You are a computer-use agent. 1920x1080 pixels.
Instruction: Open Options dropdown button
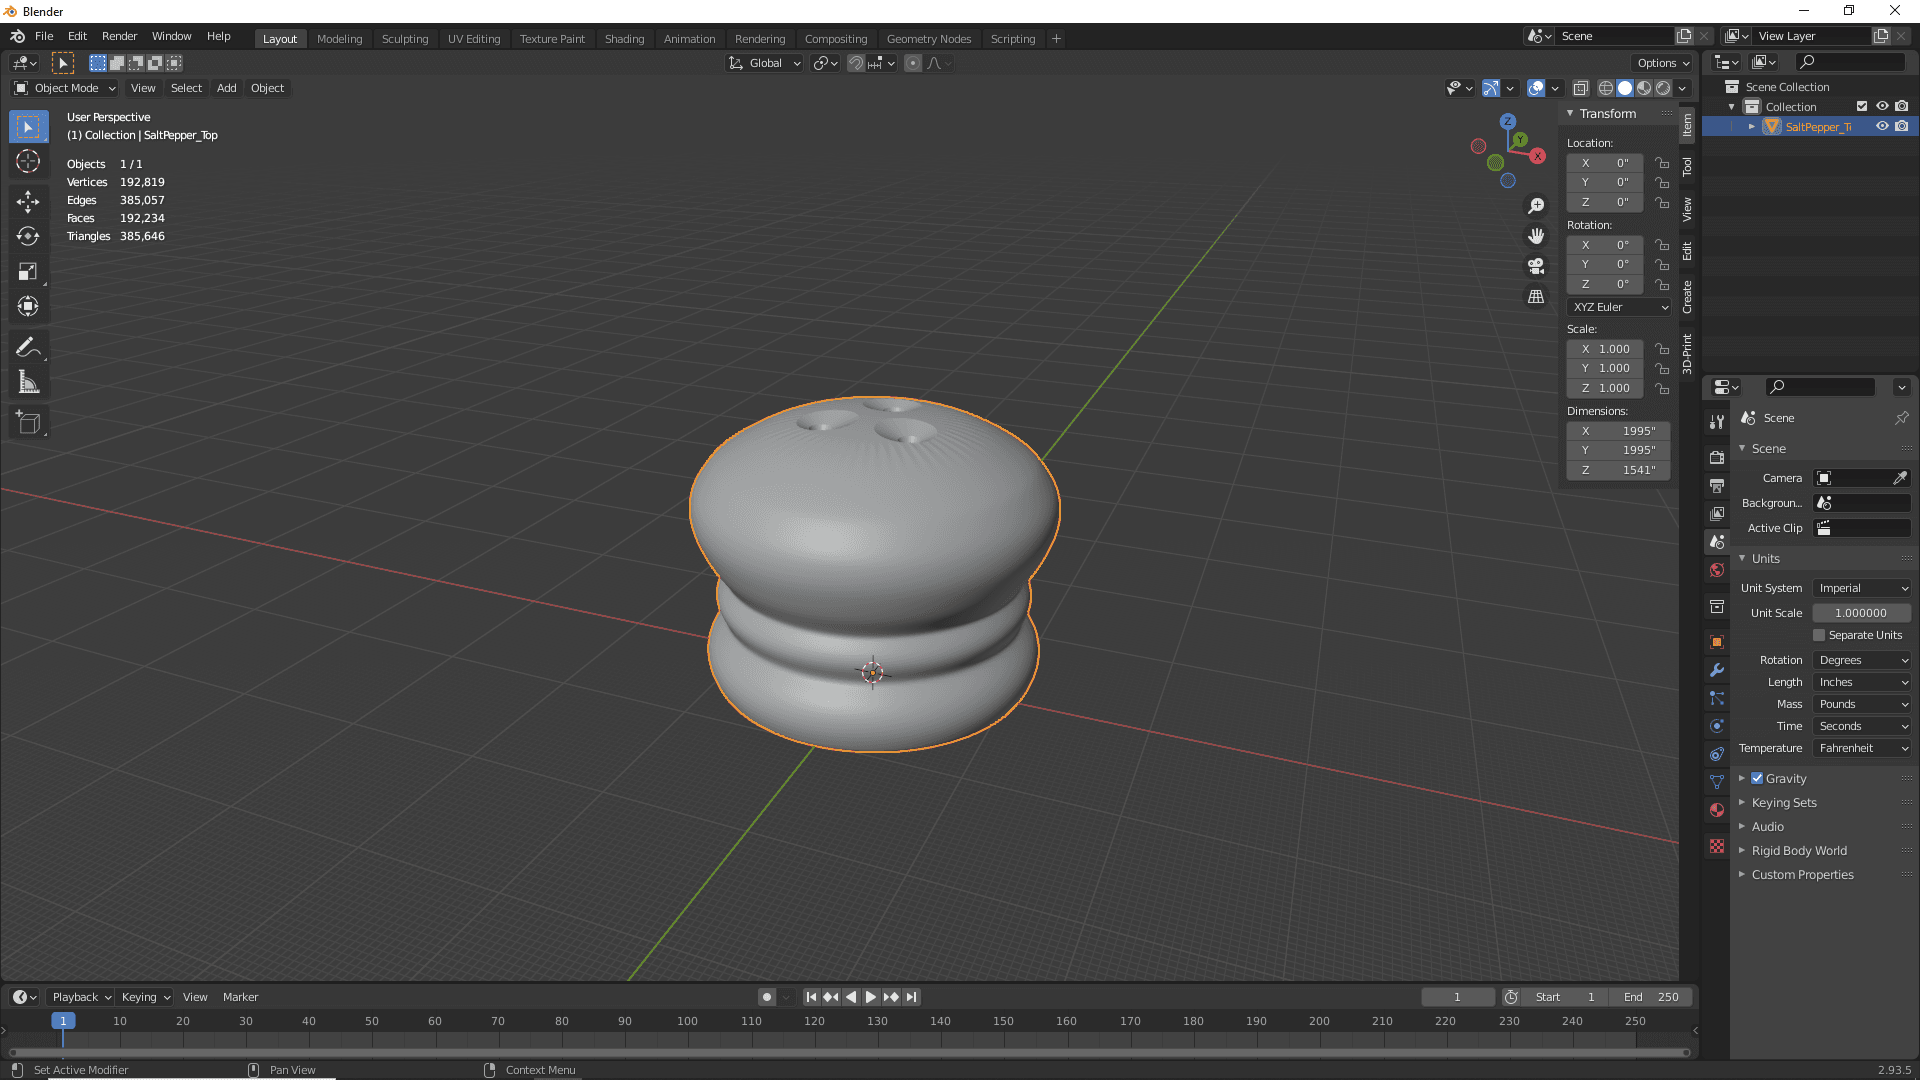tap(1662, 63)
